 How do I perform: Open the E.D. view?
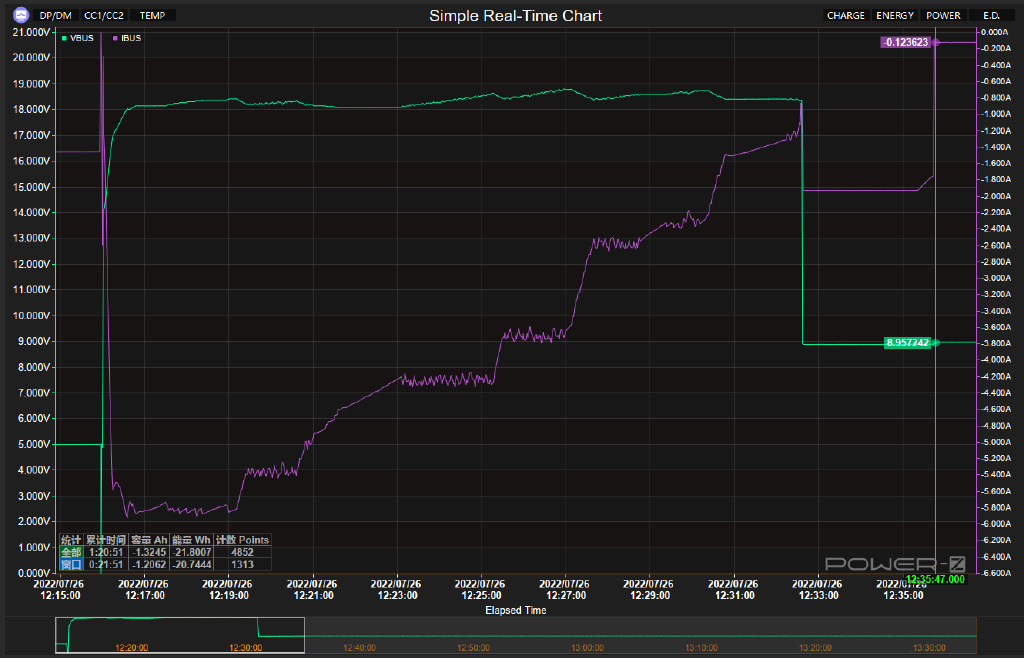[991, 16]
